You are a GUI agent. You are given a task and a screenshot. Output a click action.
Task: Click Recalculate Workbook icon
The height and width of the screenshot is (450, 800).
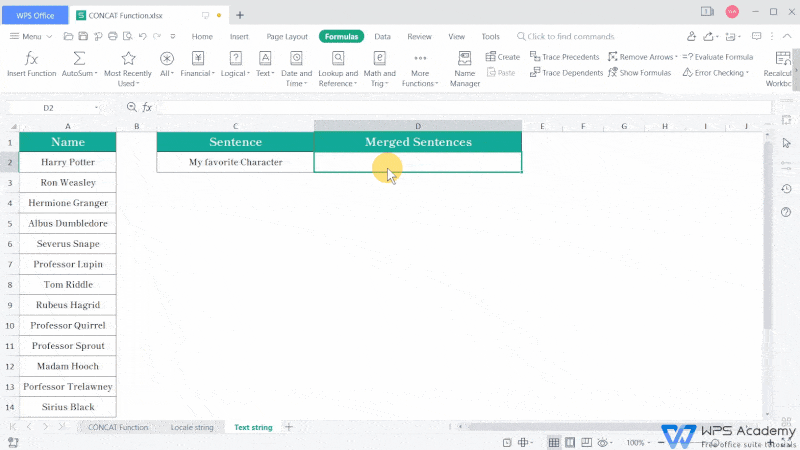click(x=782, y=59)
